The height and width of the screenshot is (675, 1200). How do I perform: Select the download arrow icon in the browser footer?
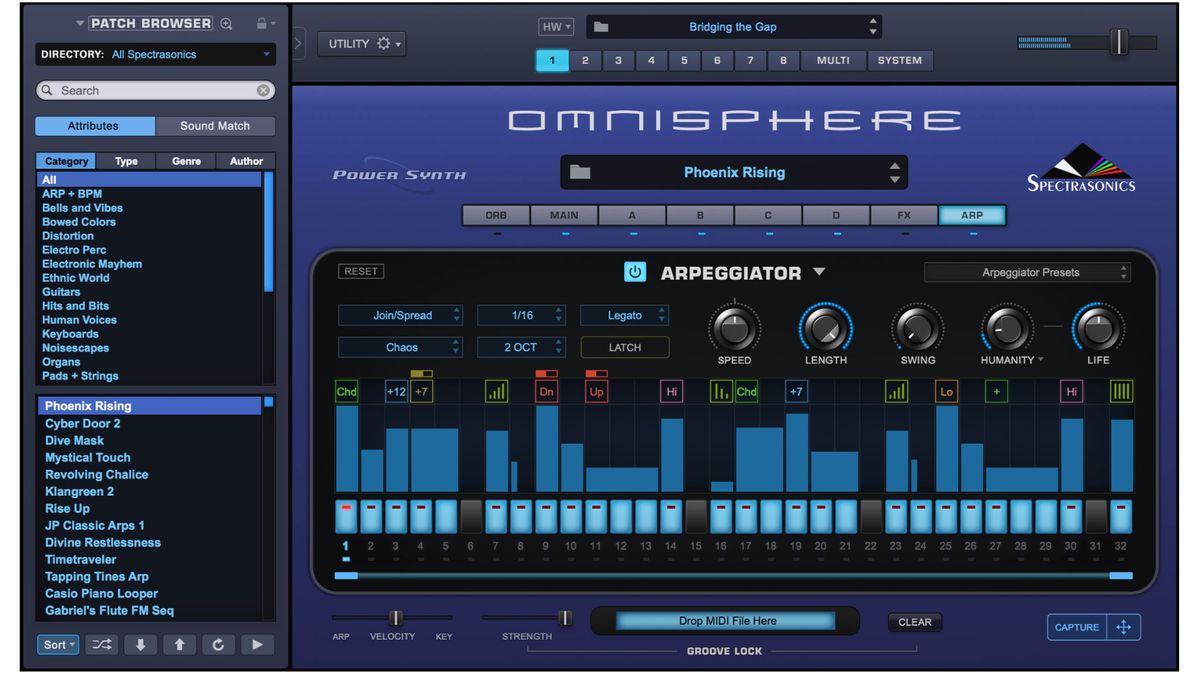(140, 644)
